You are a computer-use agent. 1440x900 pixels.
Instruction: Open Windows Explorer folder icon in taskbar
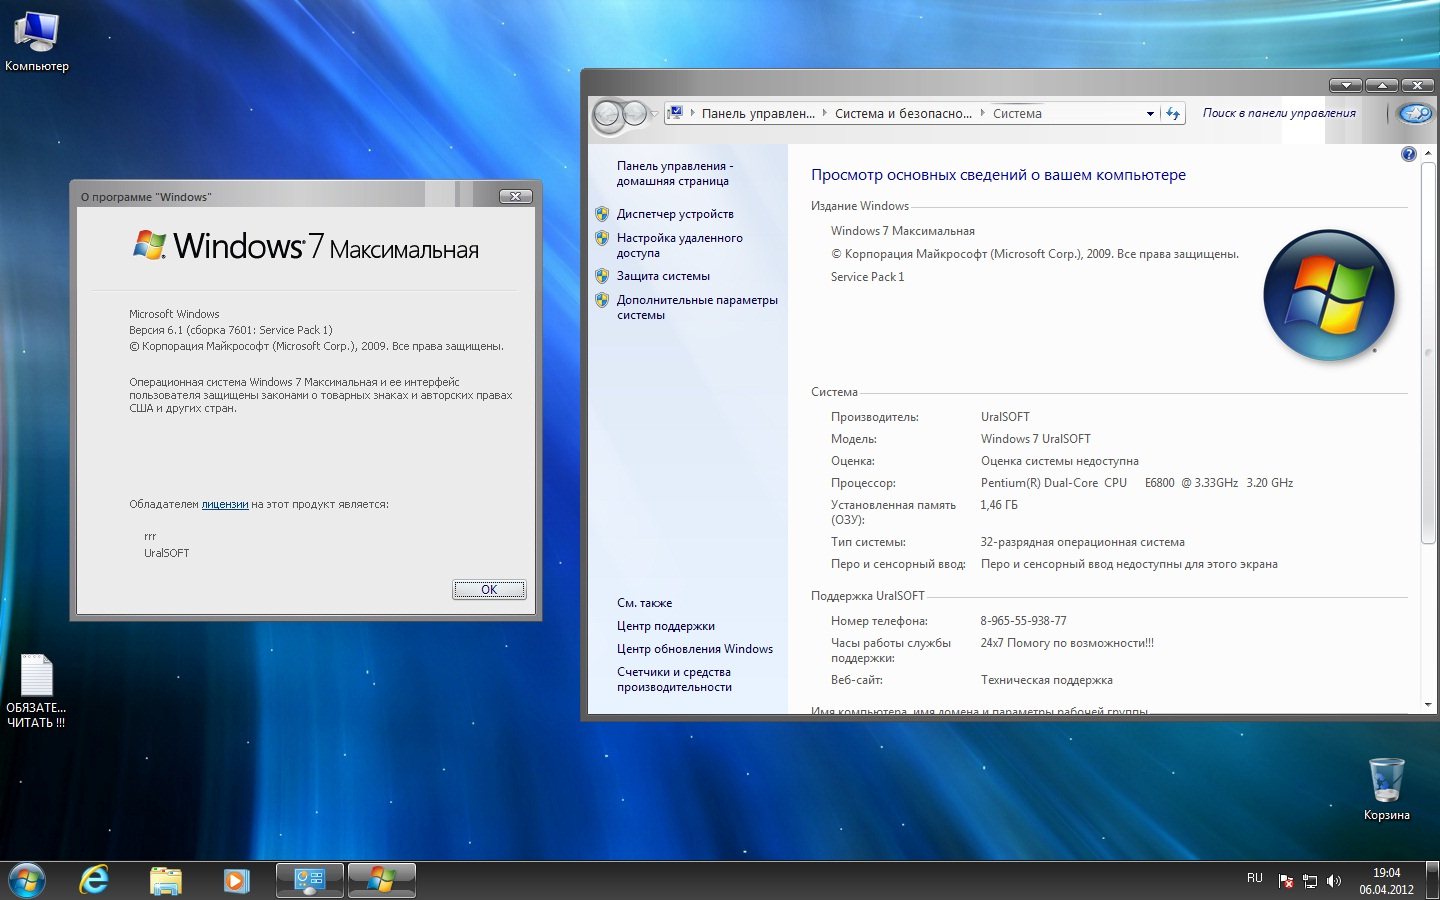165,880
